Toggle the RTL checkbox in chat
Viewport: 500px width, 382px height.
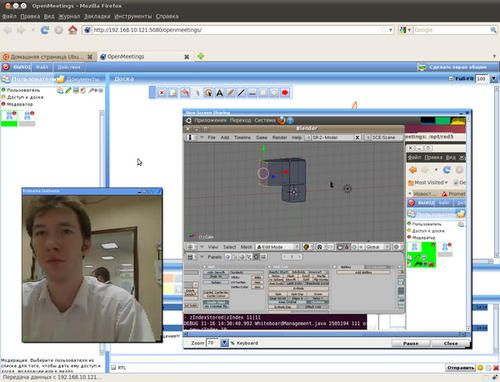113,367
